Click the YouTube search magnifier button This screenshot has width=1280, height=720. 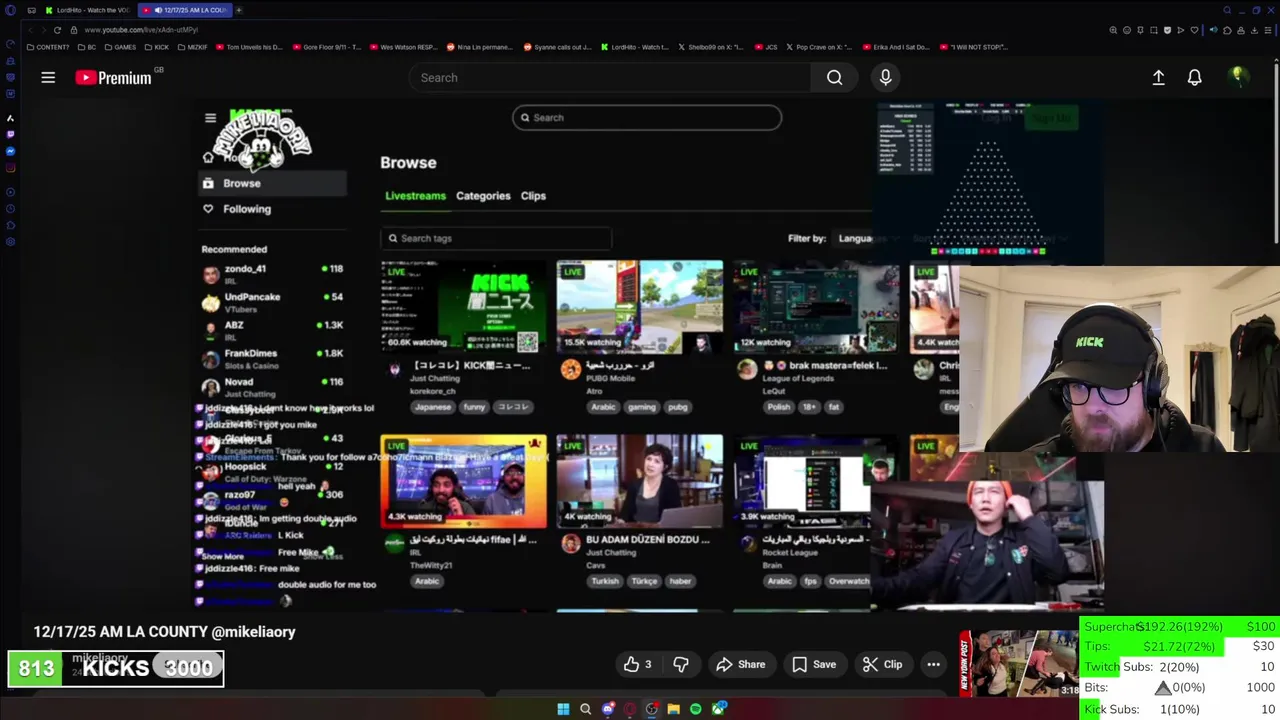(x=834, y=77)
